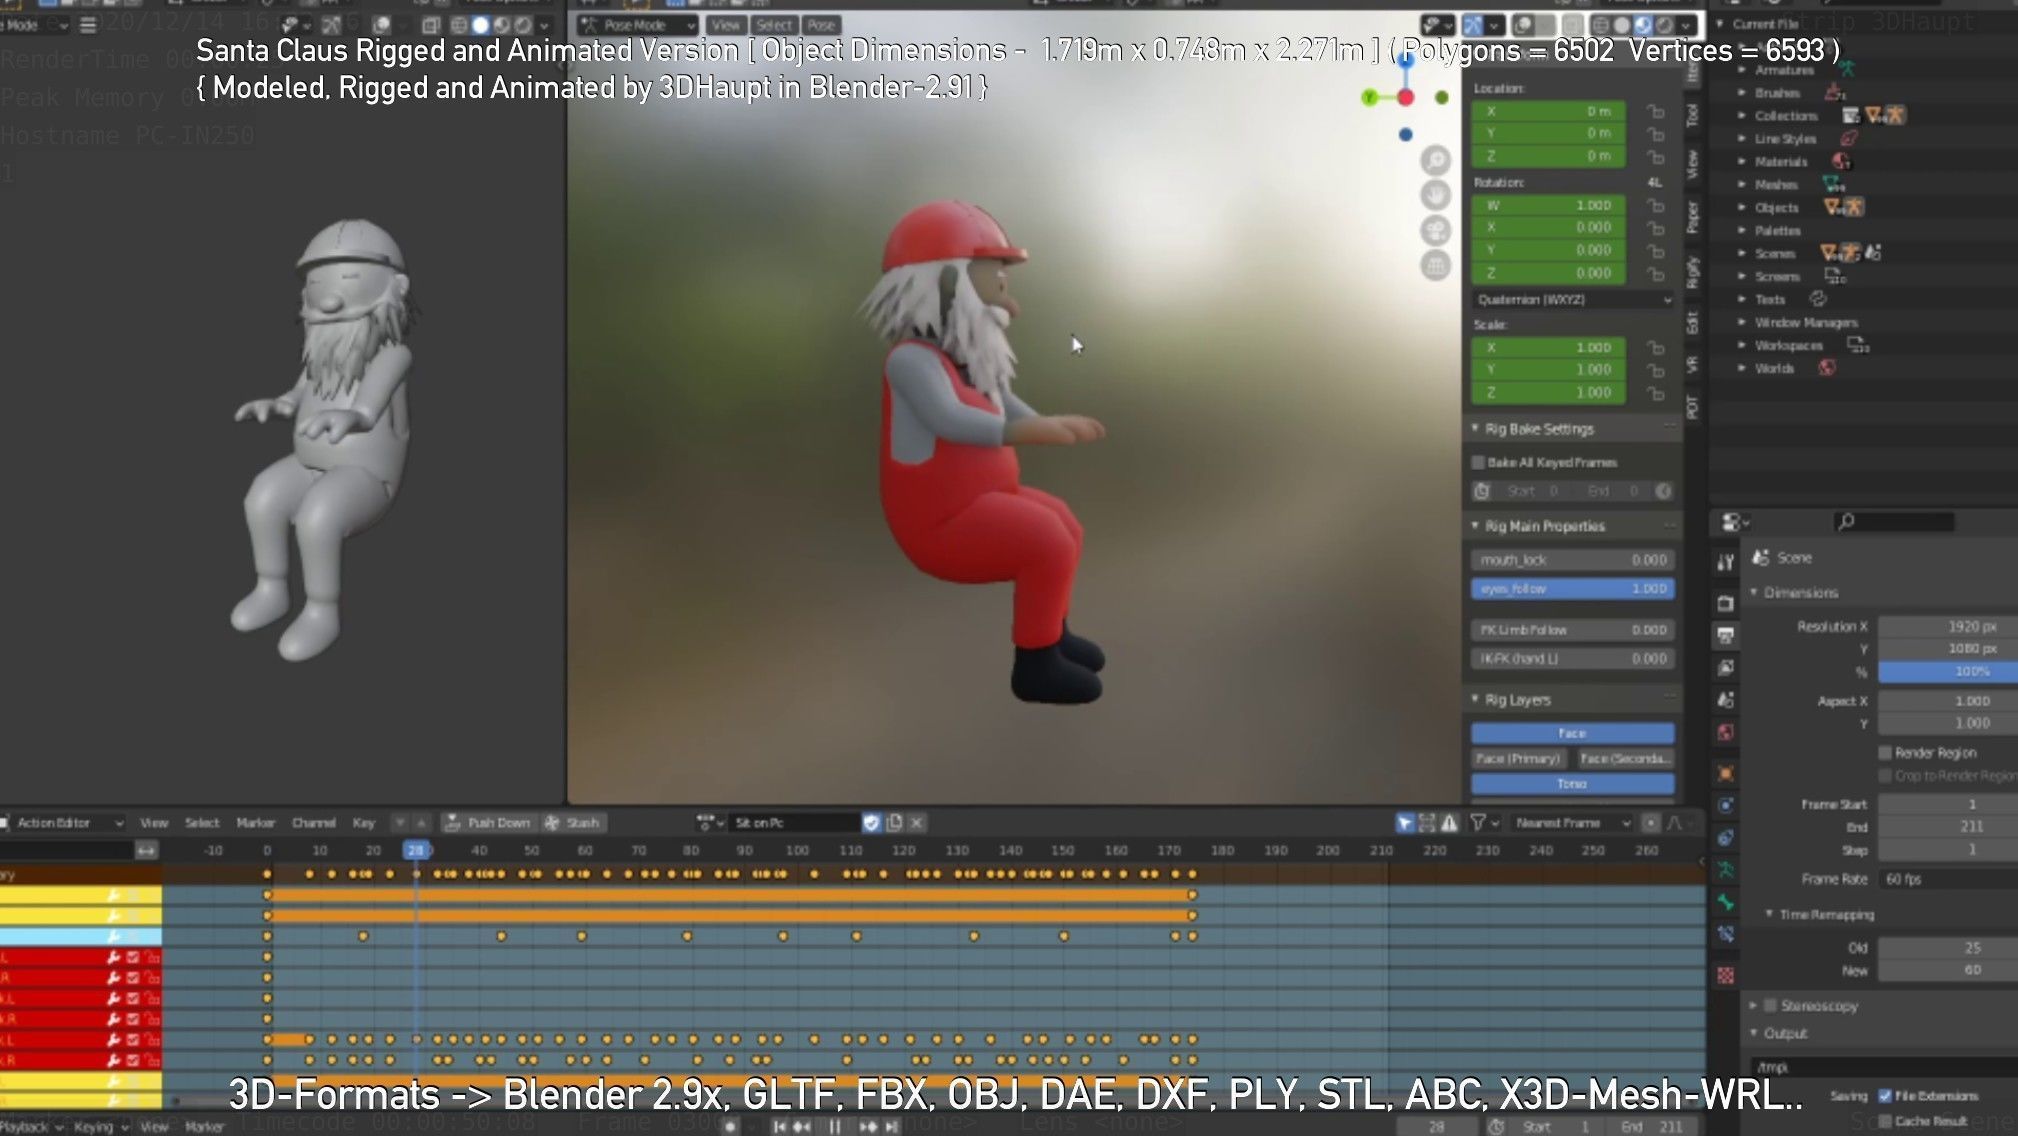The height and width of the screenshot is (1136, 2018).
Task: Click the only-selected arrow icon in Action Editor
Action: coord(1405,822)
